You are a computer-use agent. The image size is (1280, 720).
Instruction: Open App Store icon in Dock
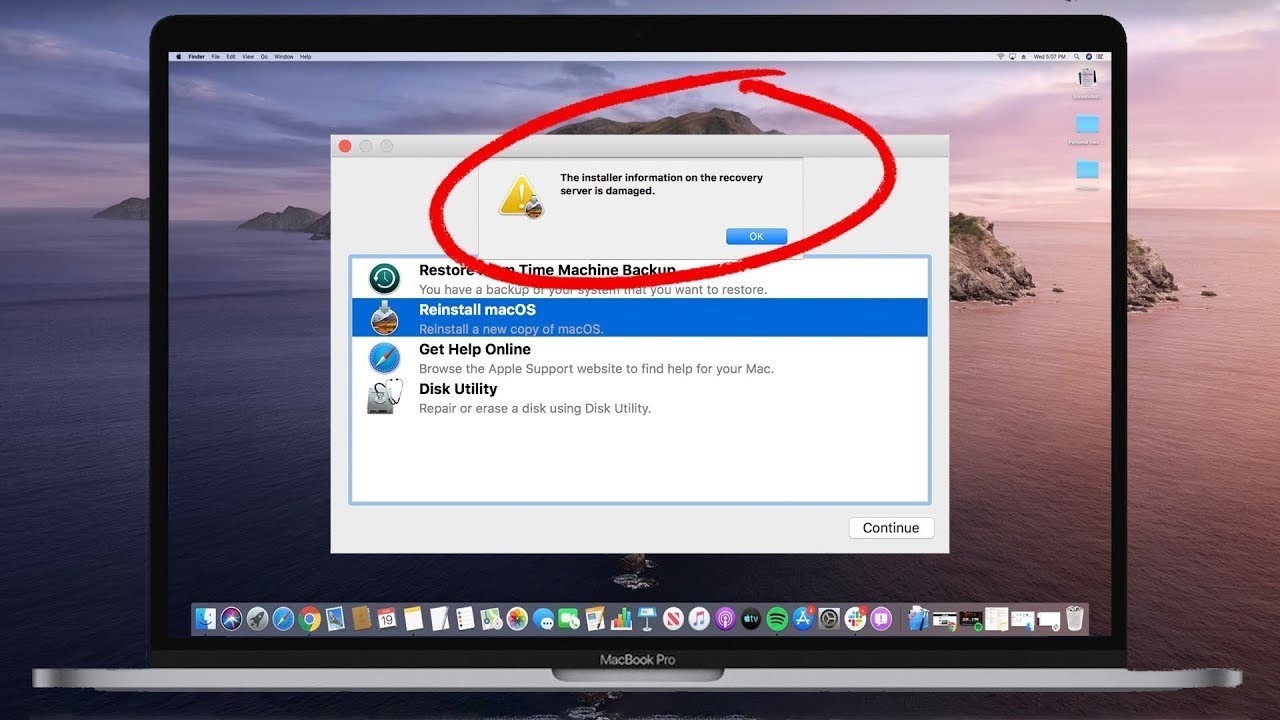click(803, 619)
